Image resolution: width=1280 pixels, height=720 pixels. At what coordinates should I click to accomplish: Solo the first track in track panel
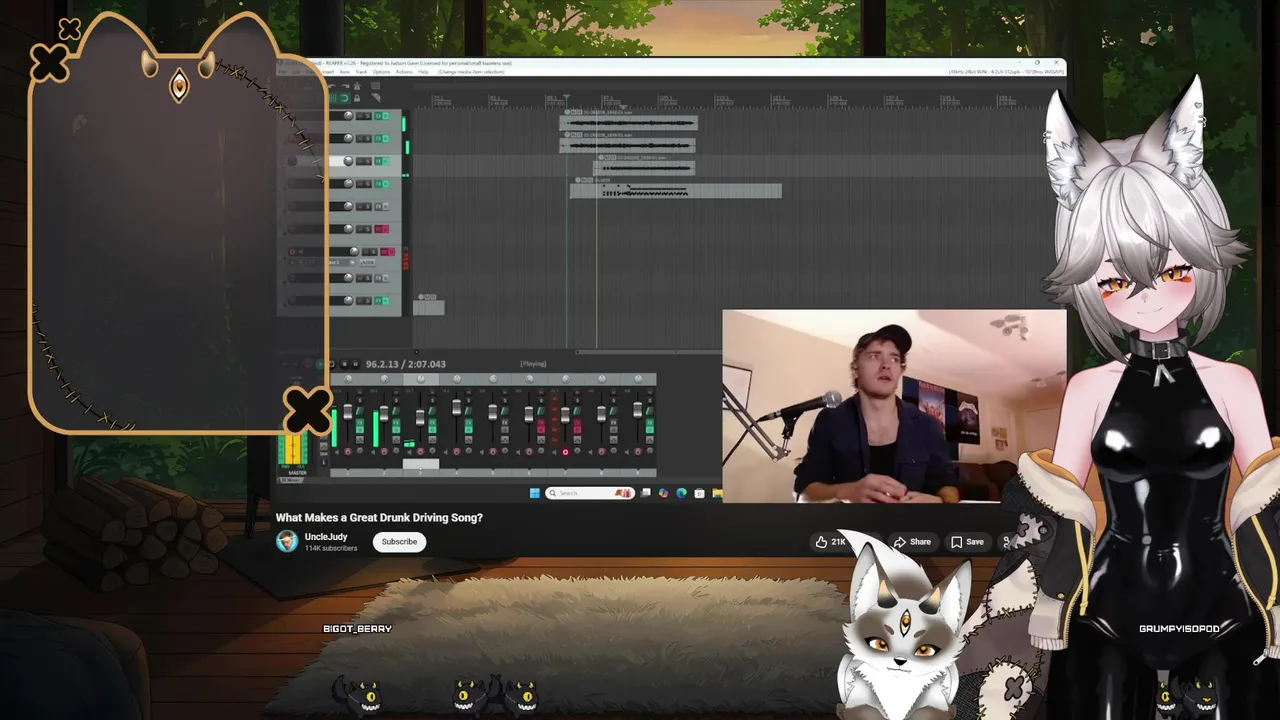(368, 116)
